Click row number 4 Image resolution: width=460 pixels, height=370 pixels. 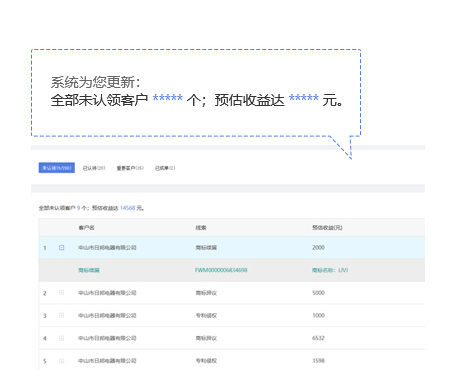click(x=45, y=338)
